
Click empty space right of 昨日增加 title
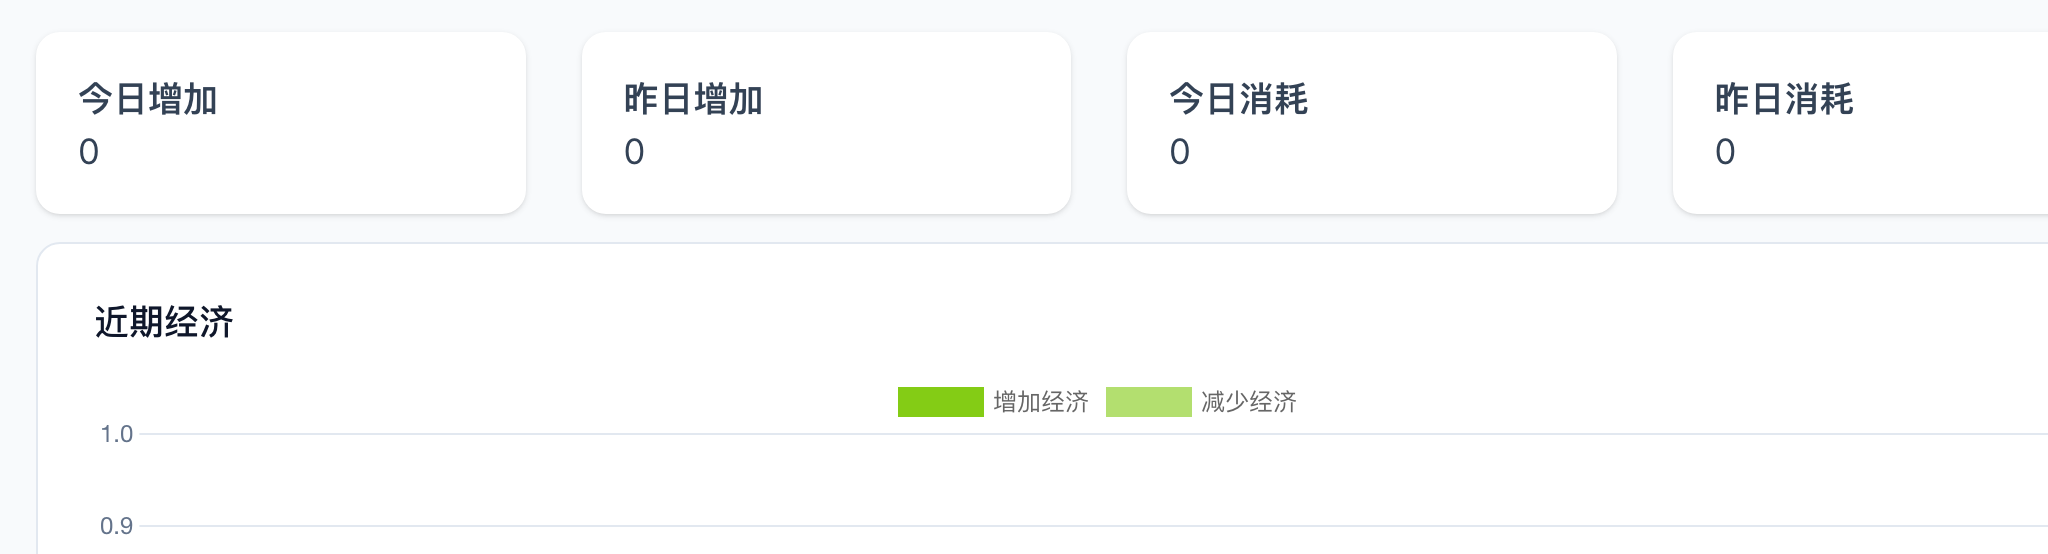[x=920, y=100]
